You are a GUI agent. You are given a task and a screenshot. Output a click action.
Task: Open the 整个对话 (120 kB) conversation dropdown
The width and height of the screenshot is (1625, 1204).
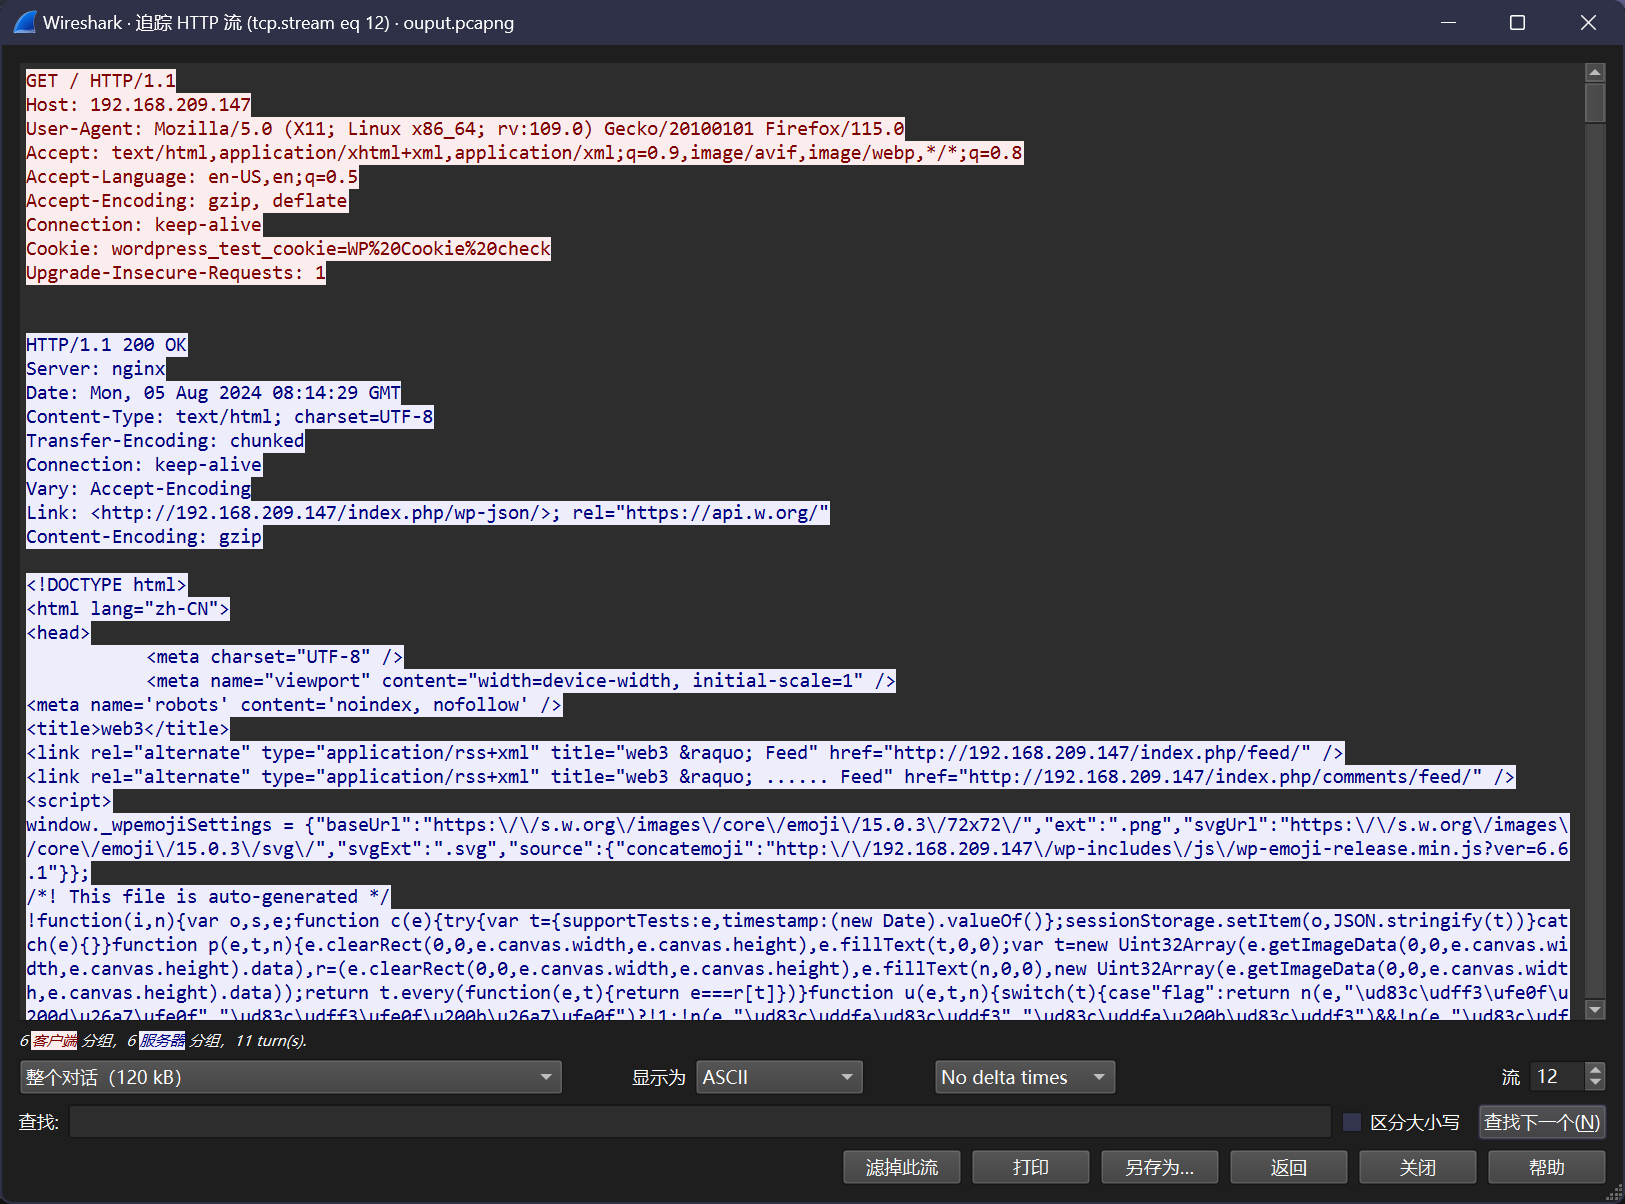pos(290,1077)
